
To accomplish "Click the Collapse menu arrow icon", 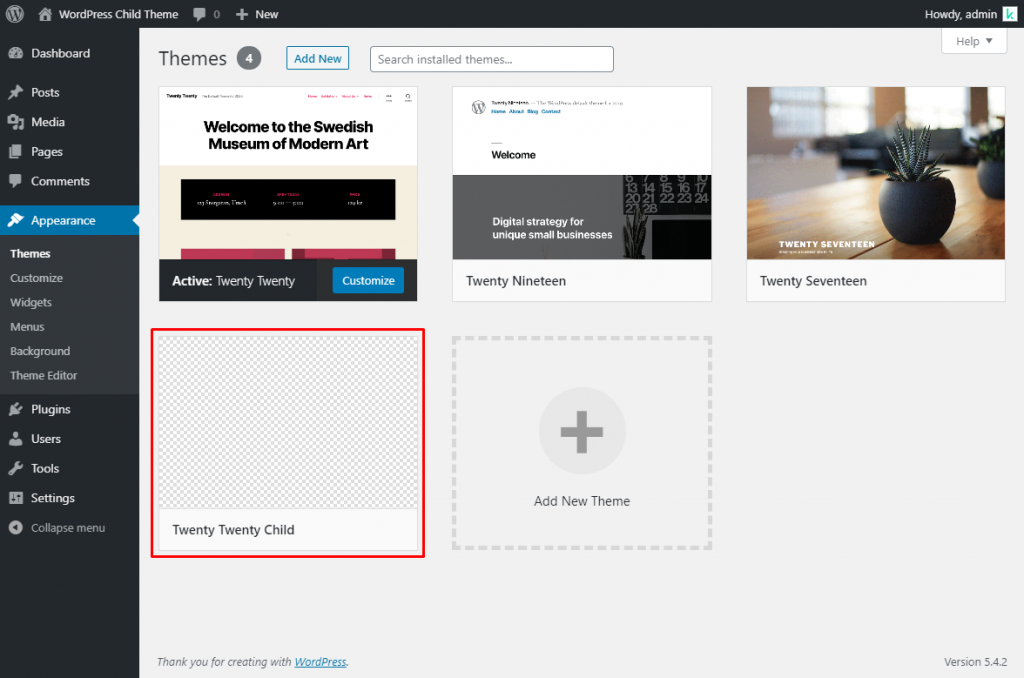I will pyautogui.click(x=16, y=528).
